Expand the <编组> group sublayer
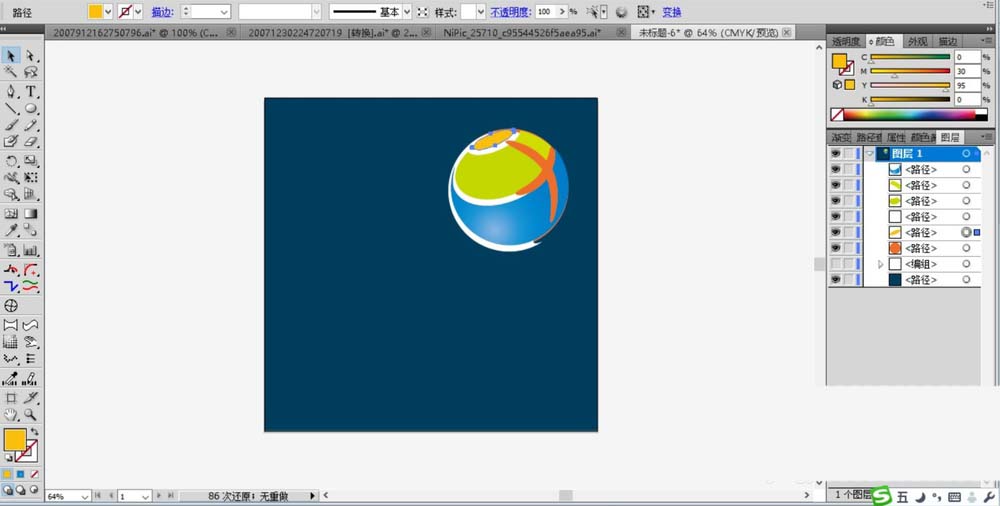The width and height of the screenshot is (1000, 506). pos(881,264)
